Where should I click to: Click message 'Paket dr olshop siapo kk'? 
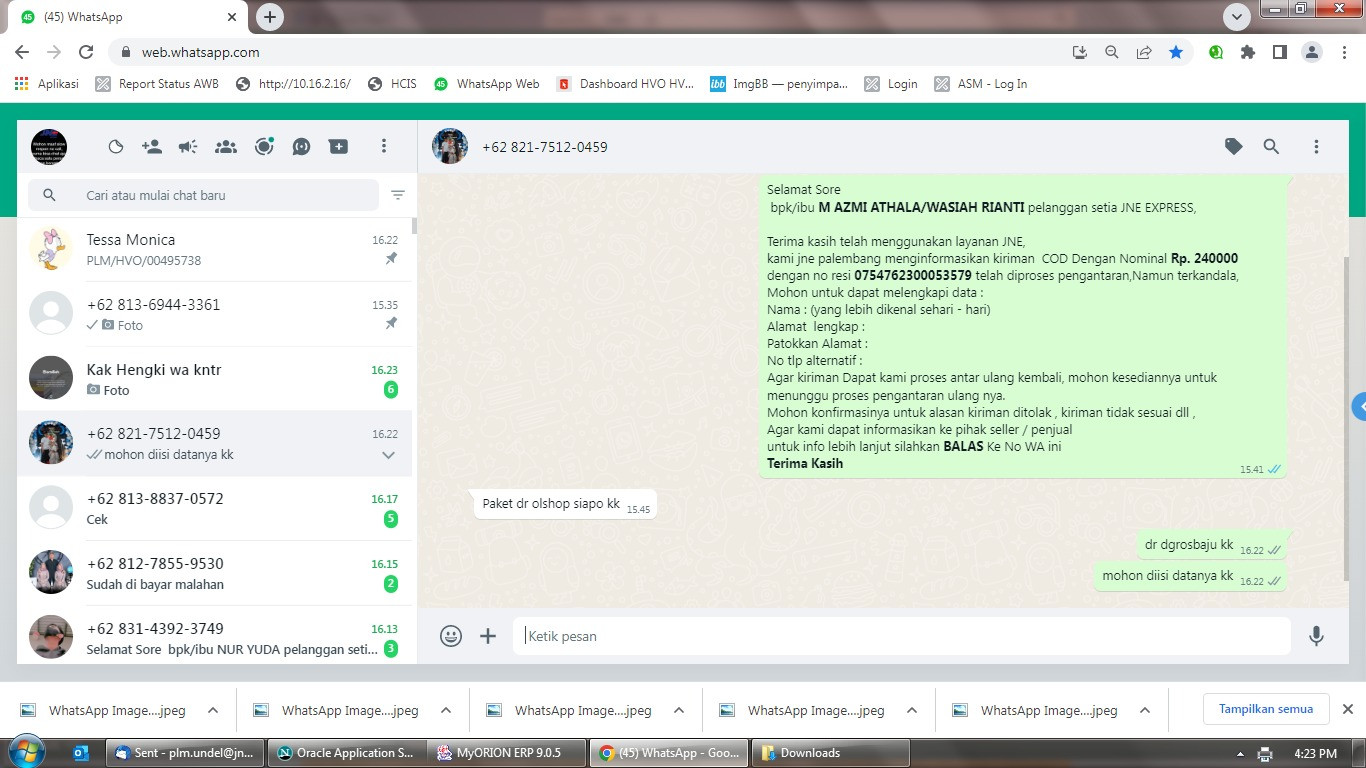(x=565, y=505)
